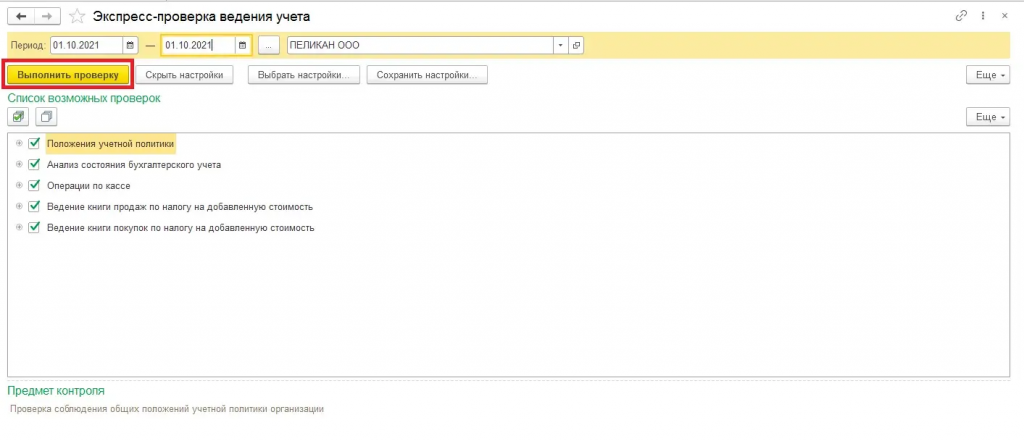This screenshot has height=441, width=1024.
Task: Click the Список возможных проверок heading
Action: [x=84, y=98]
